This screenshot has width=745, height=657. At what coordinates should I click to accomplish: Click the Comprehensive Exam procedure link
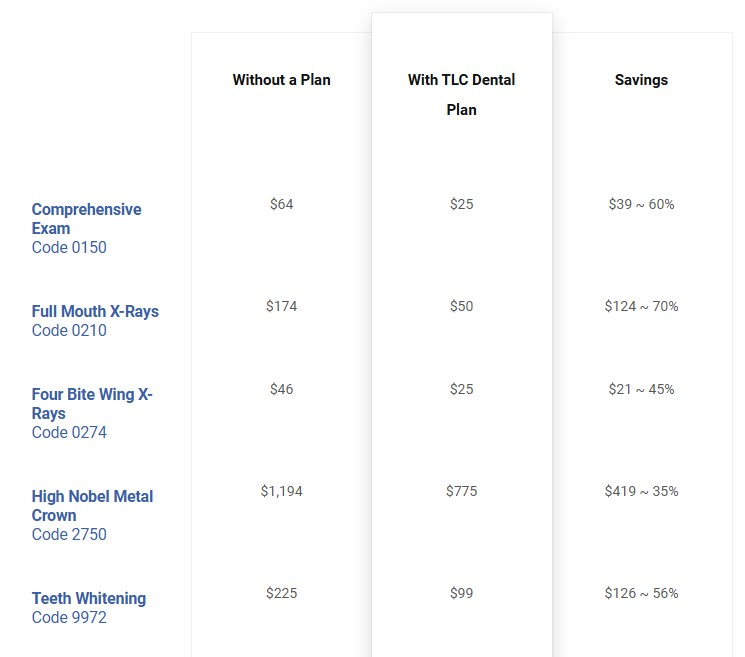click(86, 218)
